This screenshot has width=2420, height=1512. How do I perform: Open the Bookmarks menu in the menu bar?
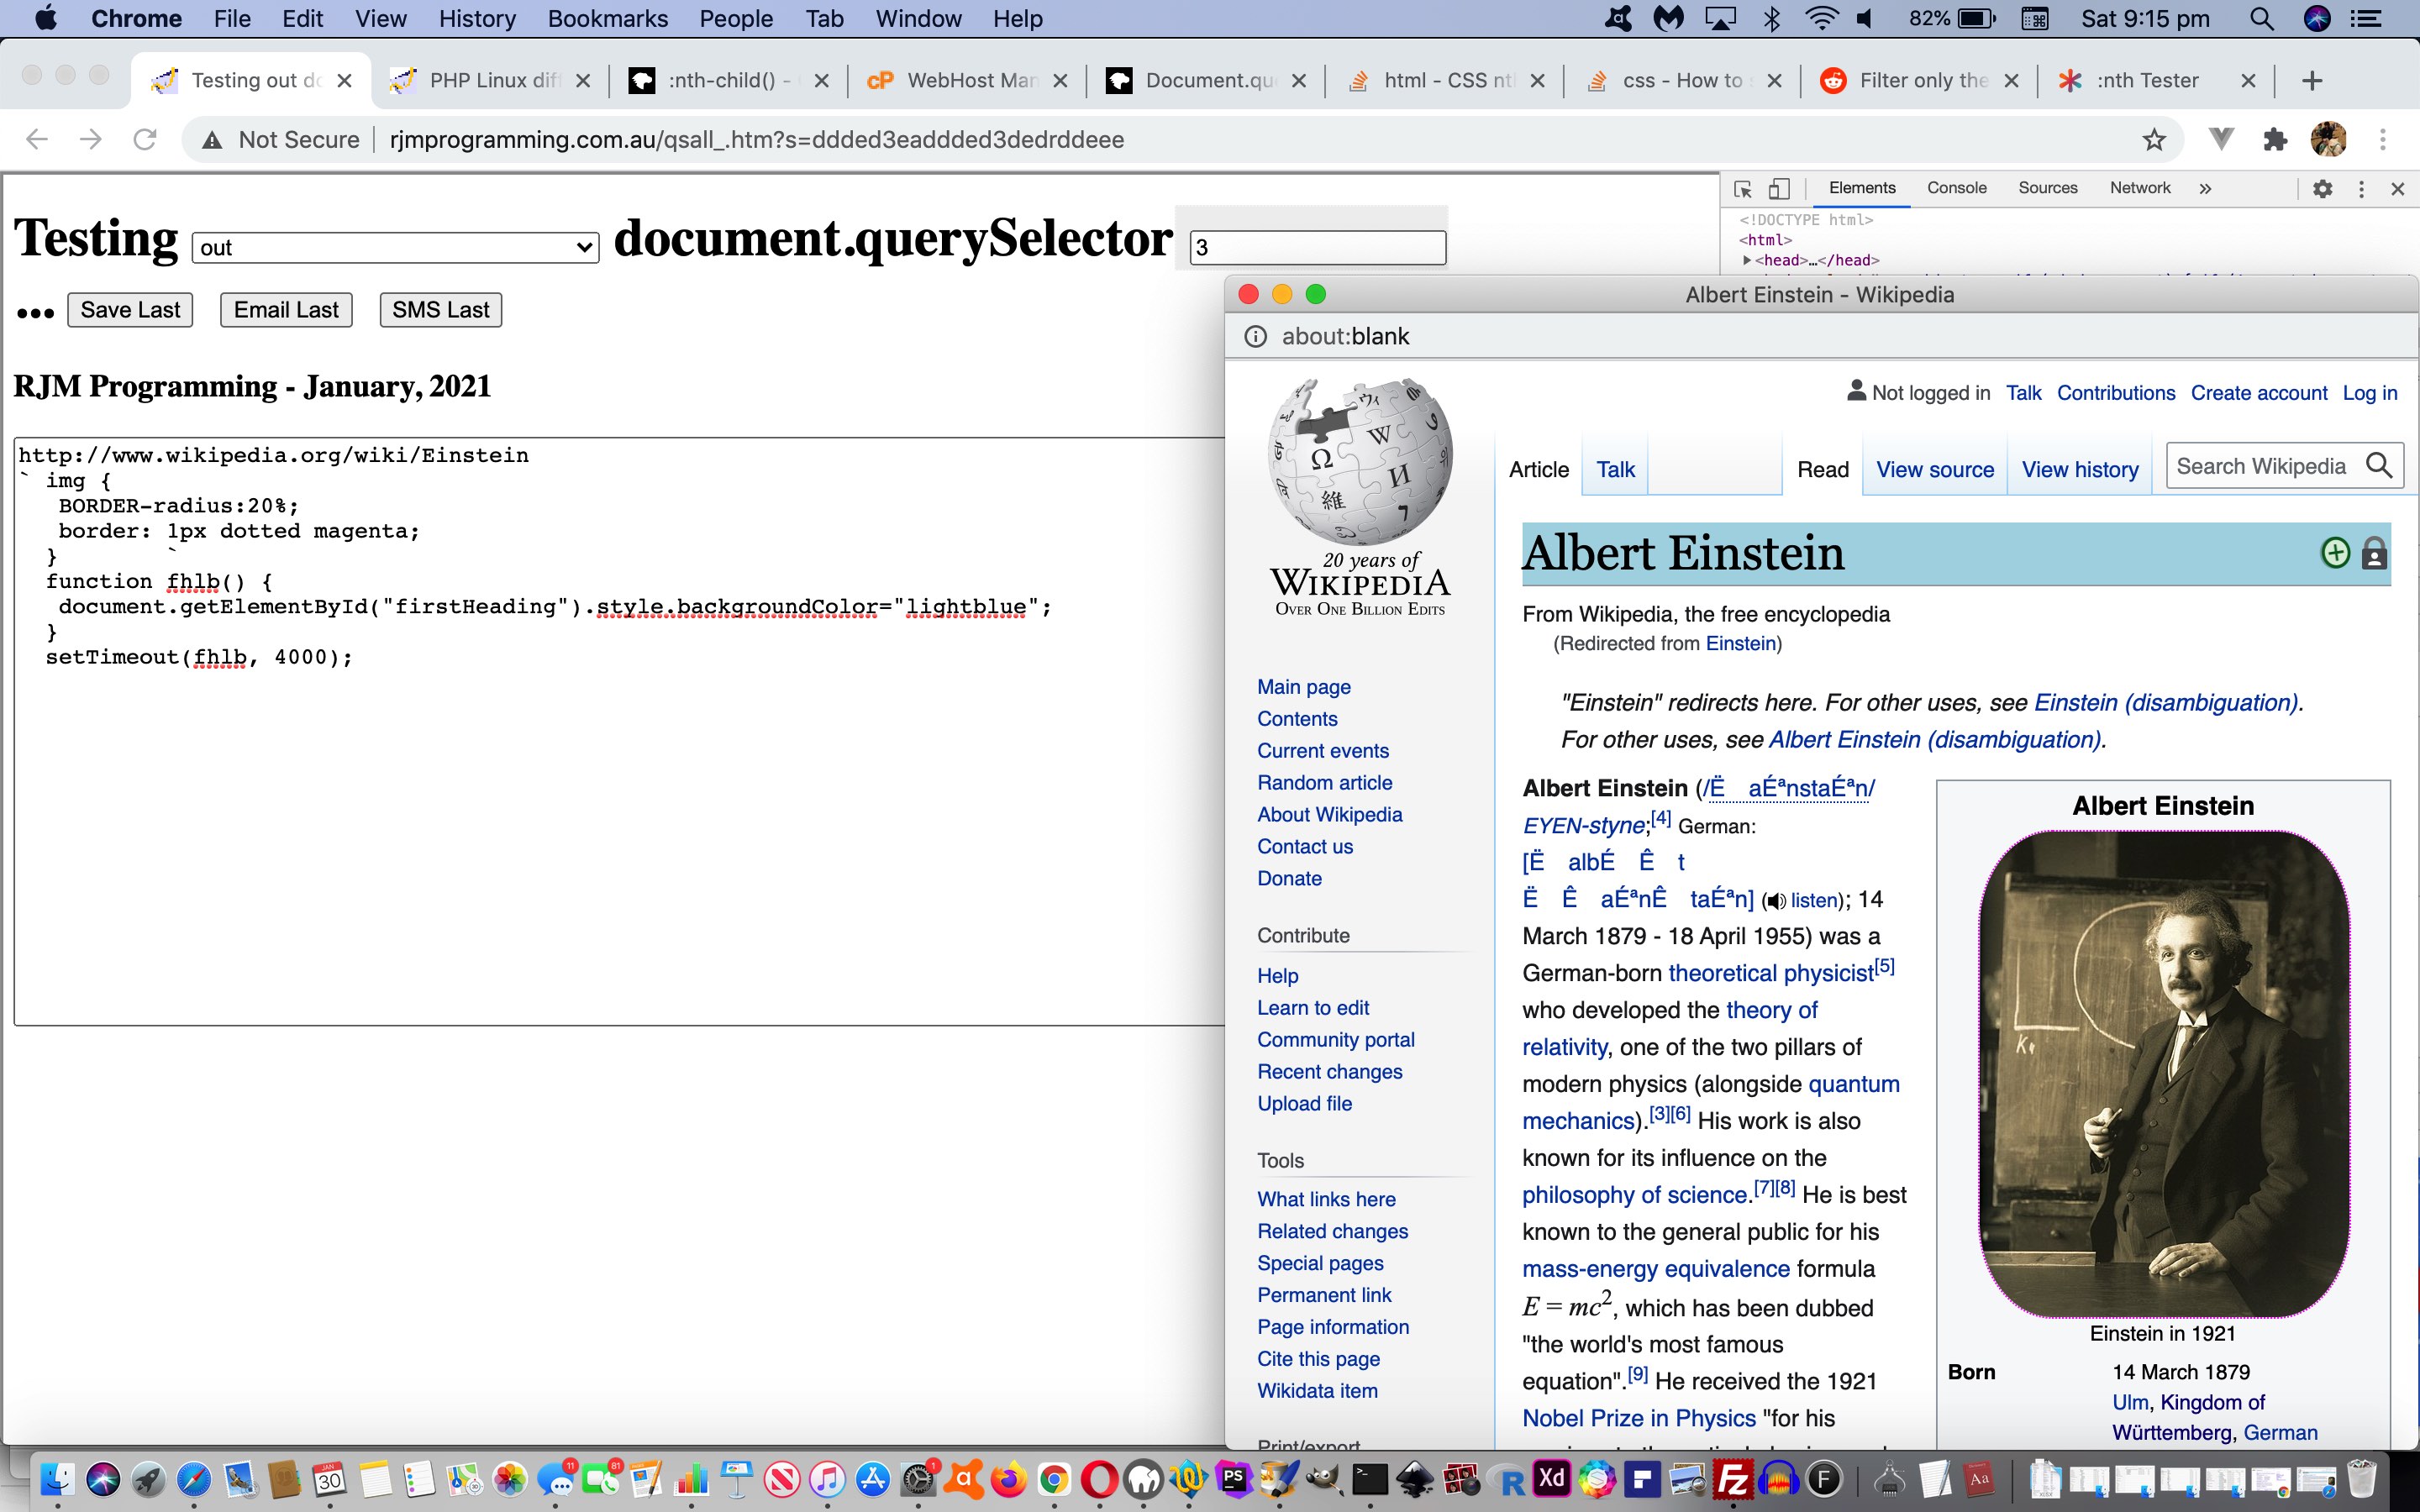[x=607, y=18]
